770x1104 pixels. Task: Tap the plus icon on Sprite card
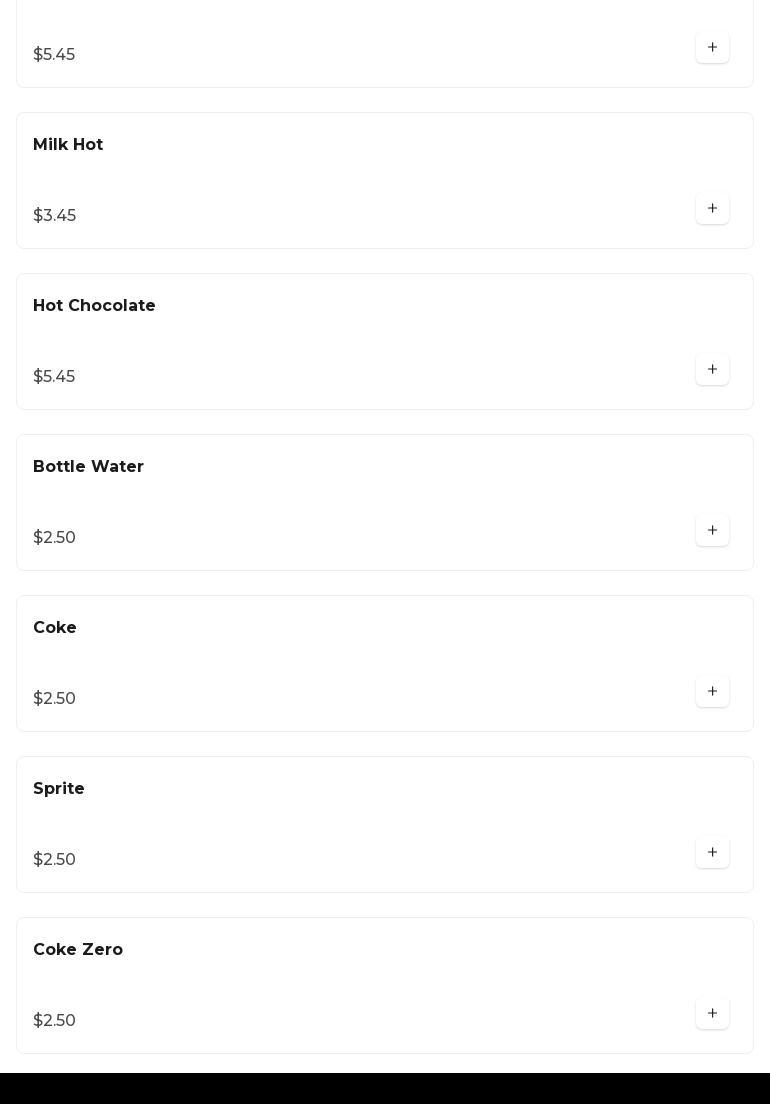[712, 853]
